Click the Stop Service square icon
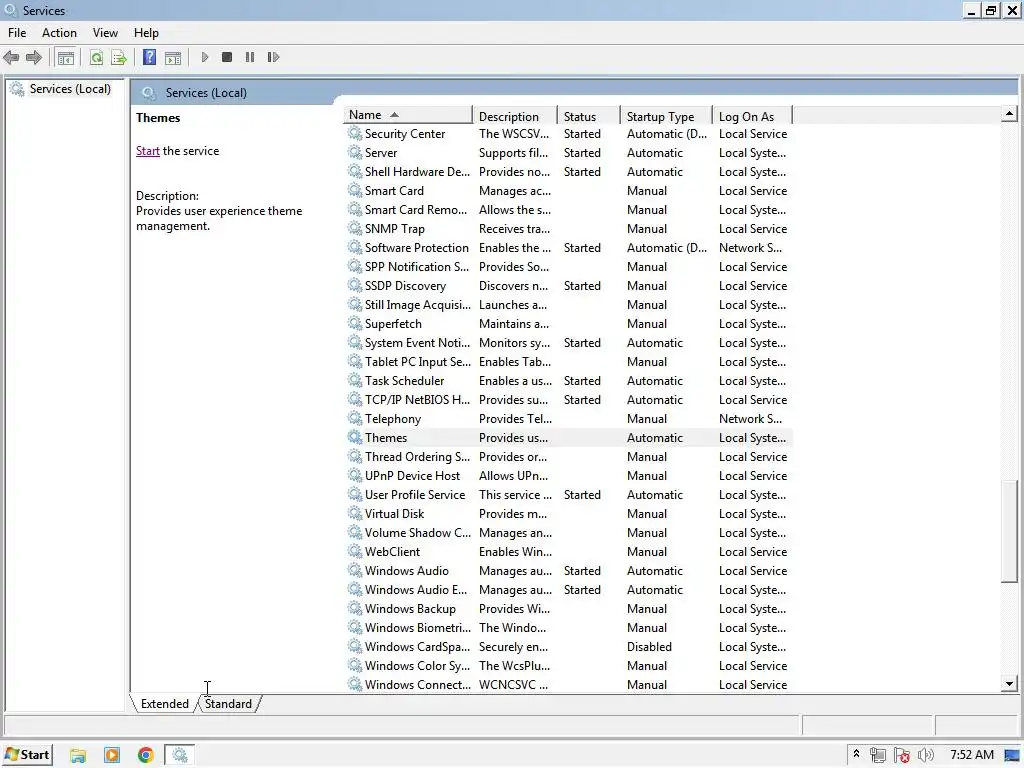This screenshot has height=768, width=1024. point(227,57)
